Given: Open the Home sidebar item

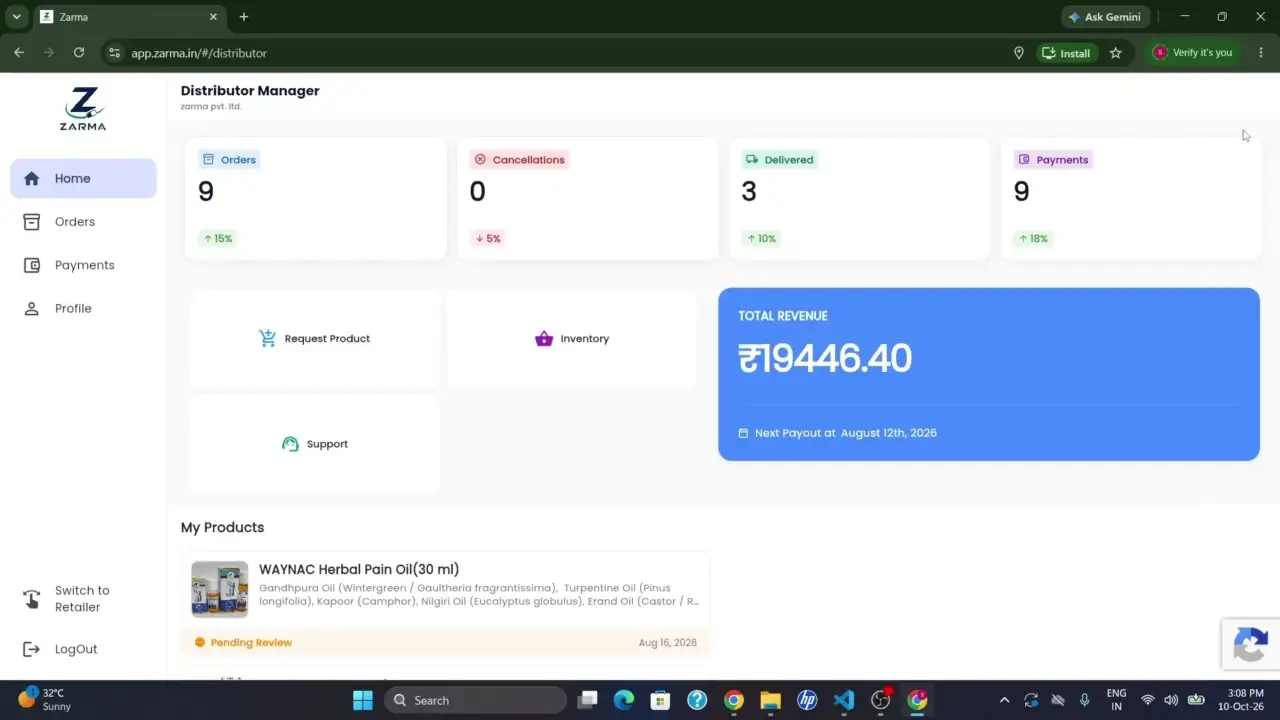Looking at the screenshot, I should pyautogui.click(x=83, y=178).
